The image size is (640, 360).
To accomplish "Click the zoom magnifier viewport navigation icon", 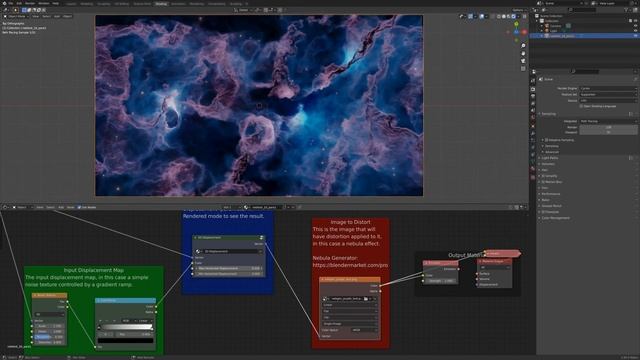I will coord(523,46).
